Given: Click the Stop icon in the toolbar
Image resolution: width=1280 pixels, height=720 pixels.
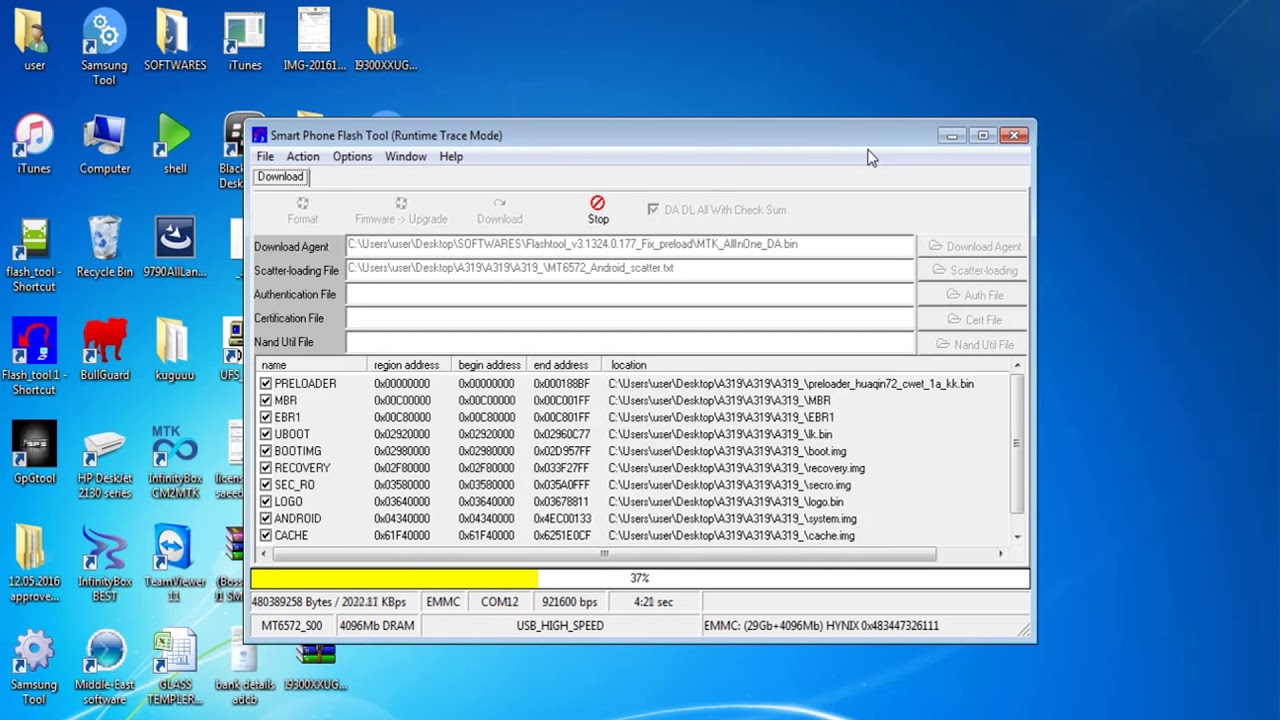Looking at the screenshot, I should 597,203.
